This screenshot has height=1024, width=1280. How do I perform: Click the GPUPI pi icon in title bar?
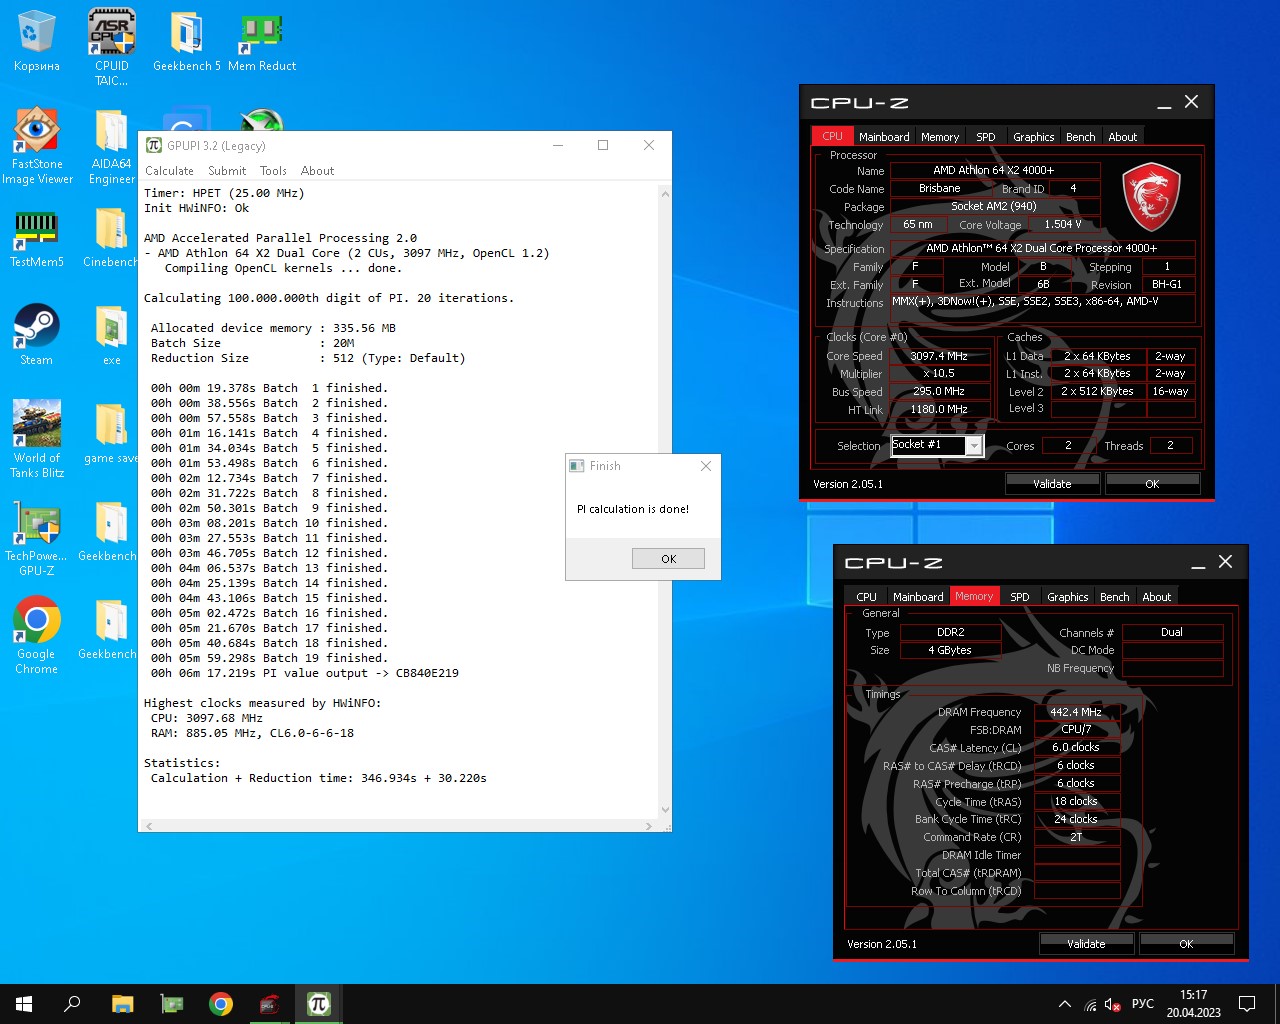pyautogui.click(x=154, y=145)
